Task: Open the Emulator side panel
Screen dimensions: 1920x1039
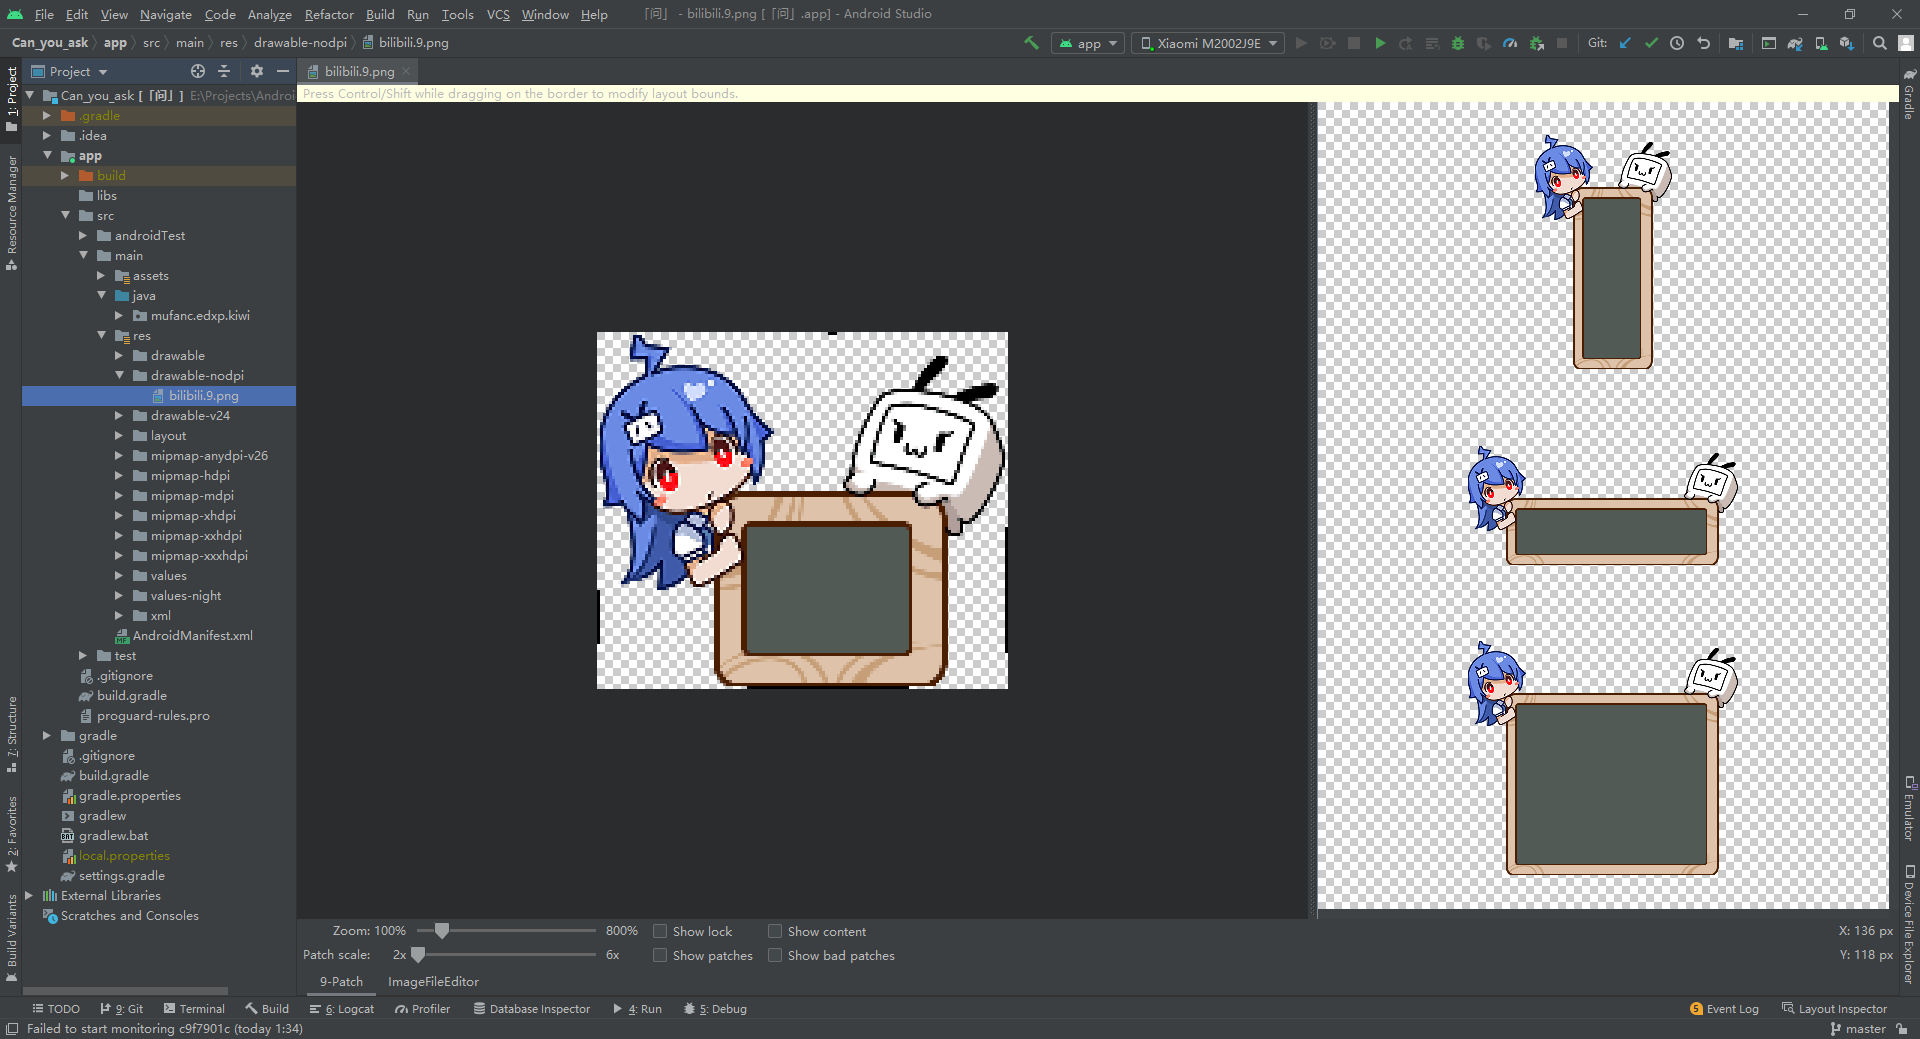Action: (1908, 808)
